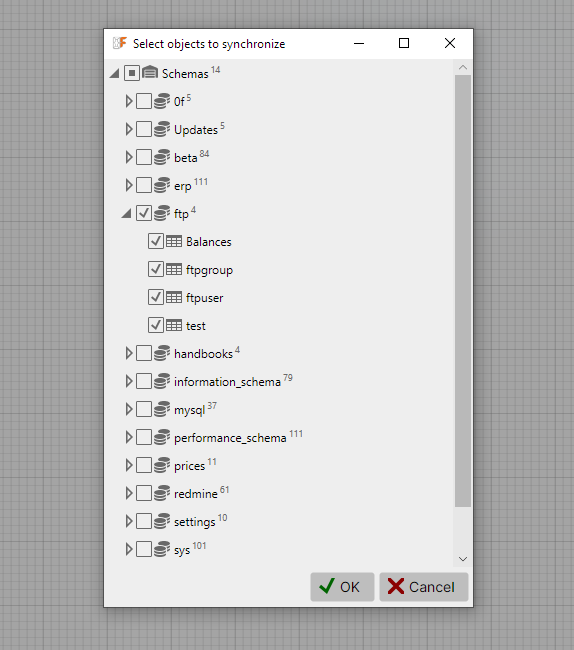The image size is (574, 650).
Task: Expand the performance_schema node
Action: [129, 437]
